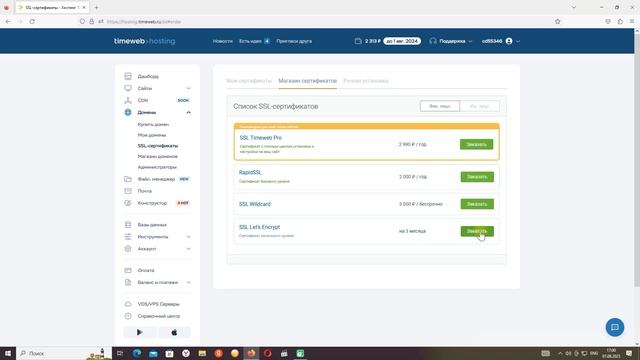The image size is (640, 360).
Task: Reload the page in the browser
Action: 32,22
